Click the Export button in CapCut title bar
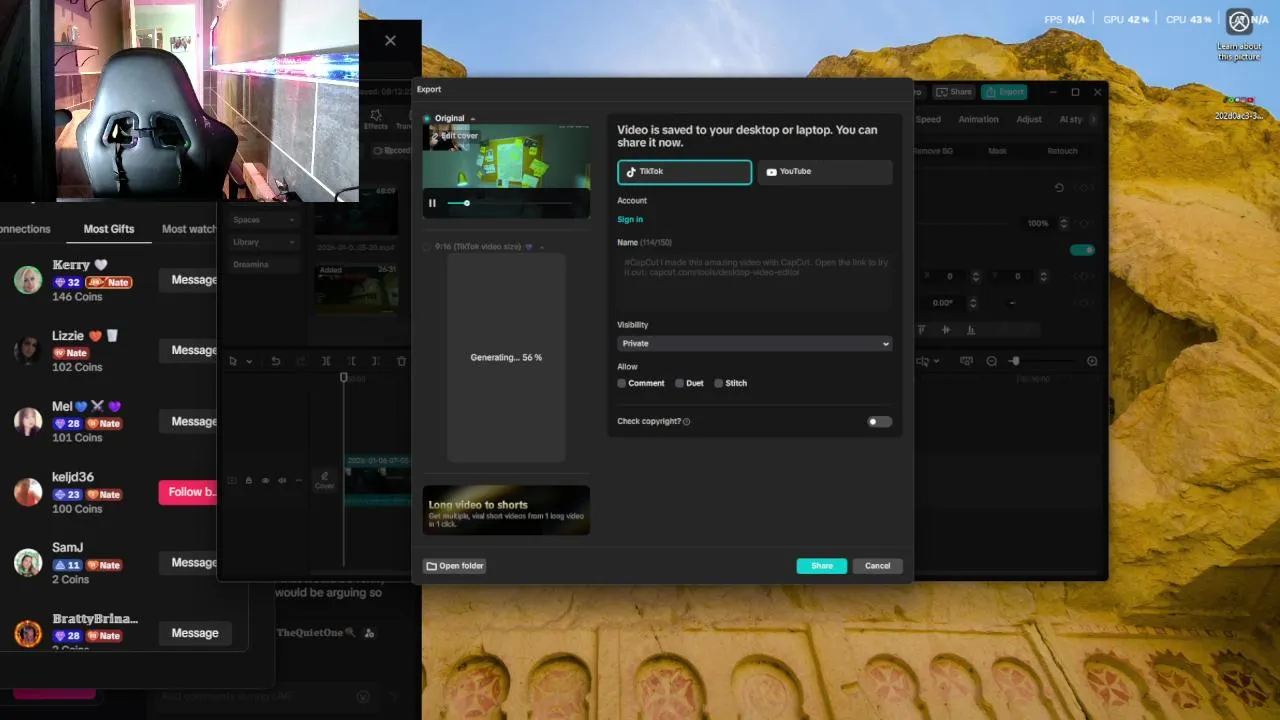 [1004, 92]
